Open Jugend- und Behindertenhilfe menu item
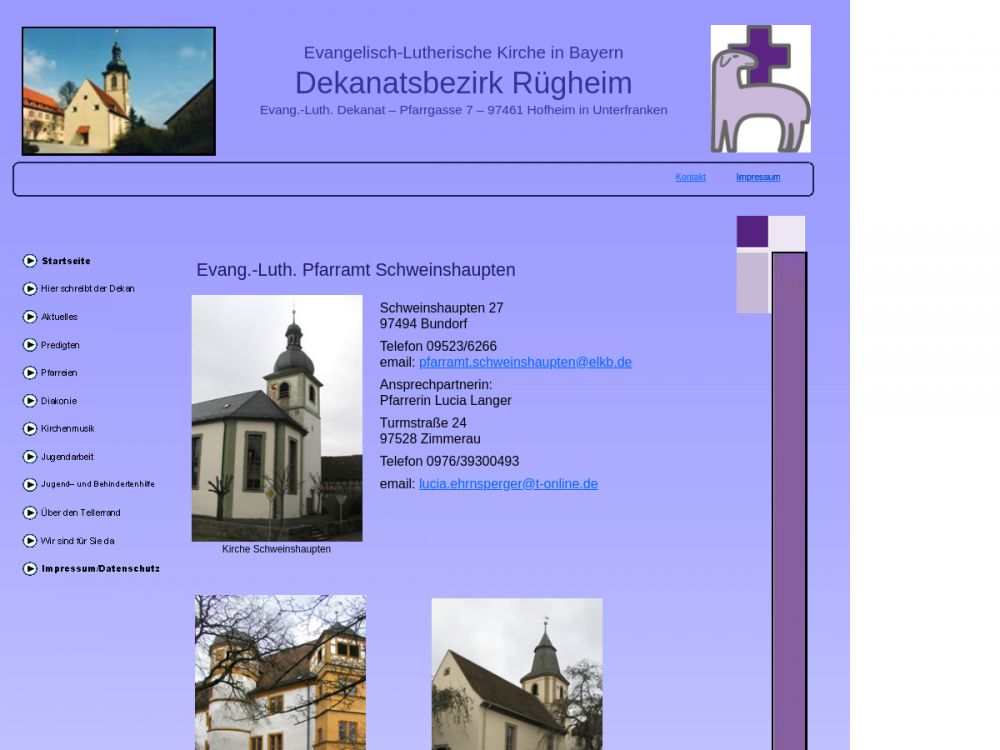 click(98, 485)
